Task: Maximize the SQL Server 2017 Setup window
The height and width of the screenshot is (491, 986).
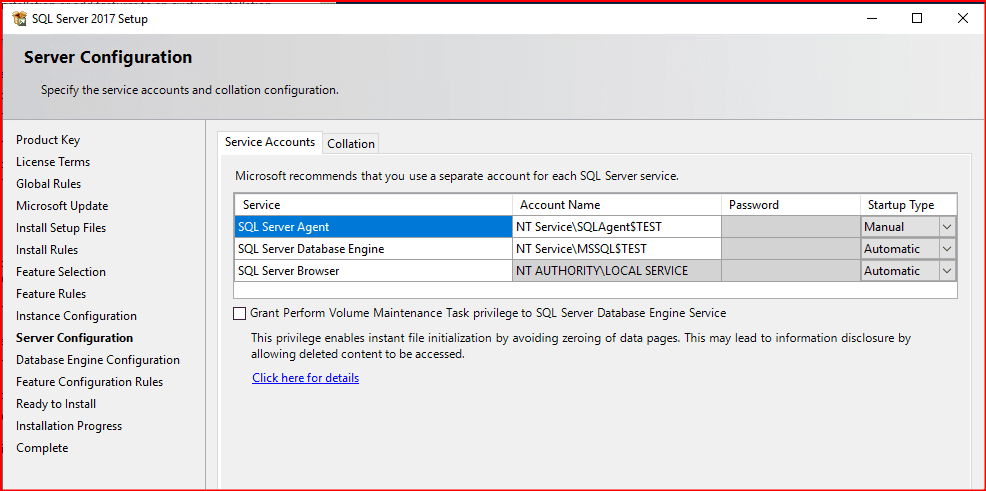Action: pyautogui.click(x=917, y=18)
